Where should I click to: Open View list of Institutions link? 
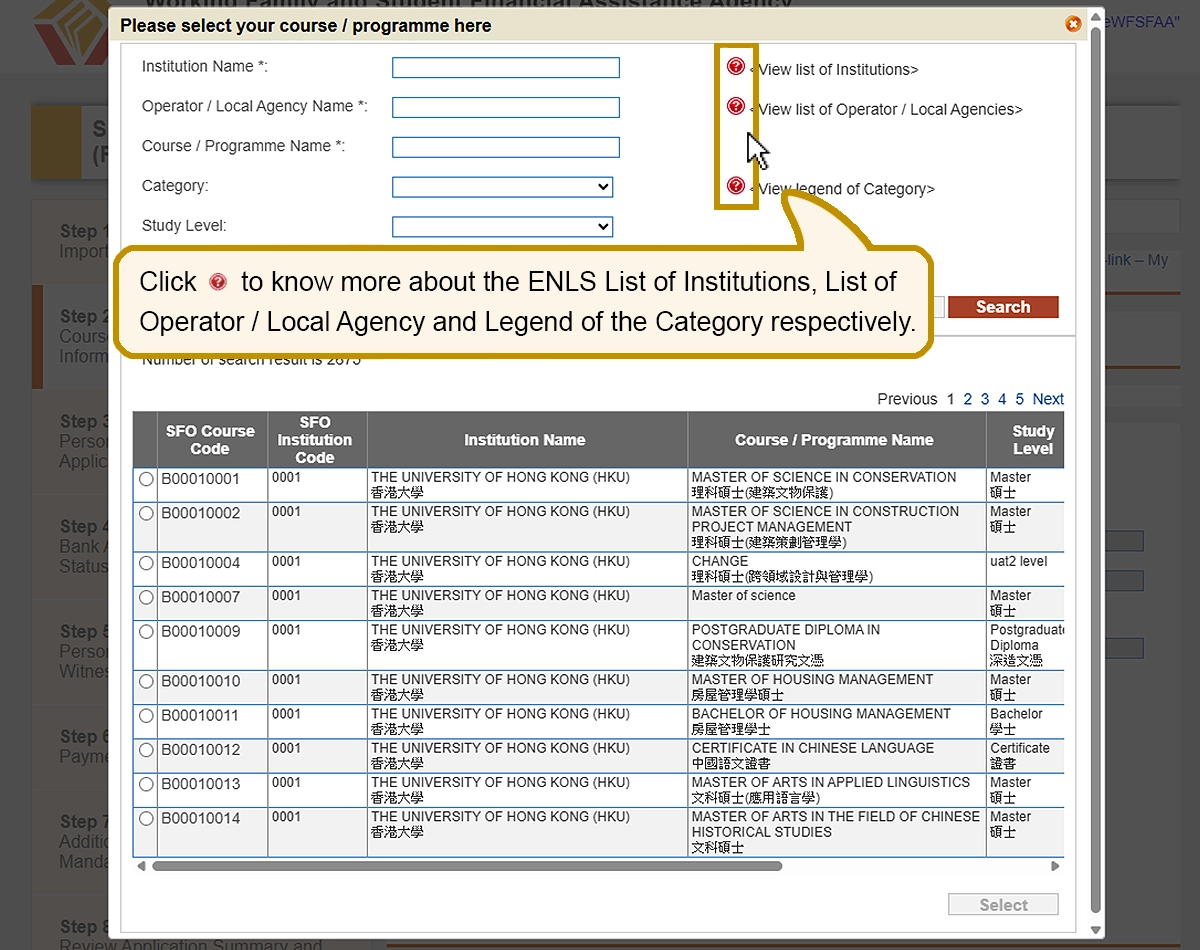pyautogui.click(x=837, y=70)
